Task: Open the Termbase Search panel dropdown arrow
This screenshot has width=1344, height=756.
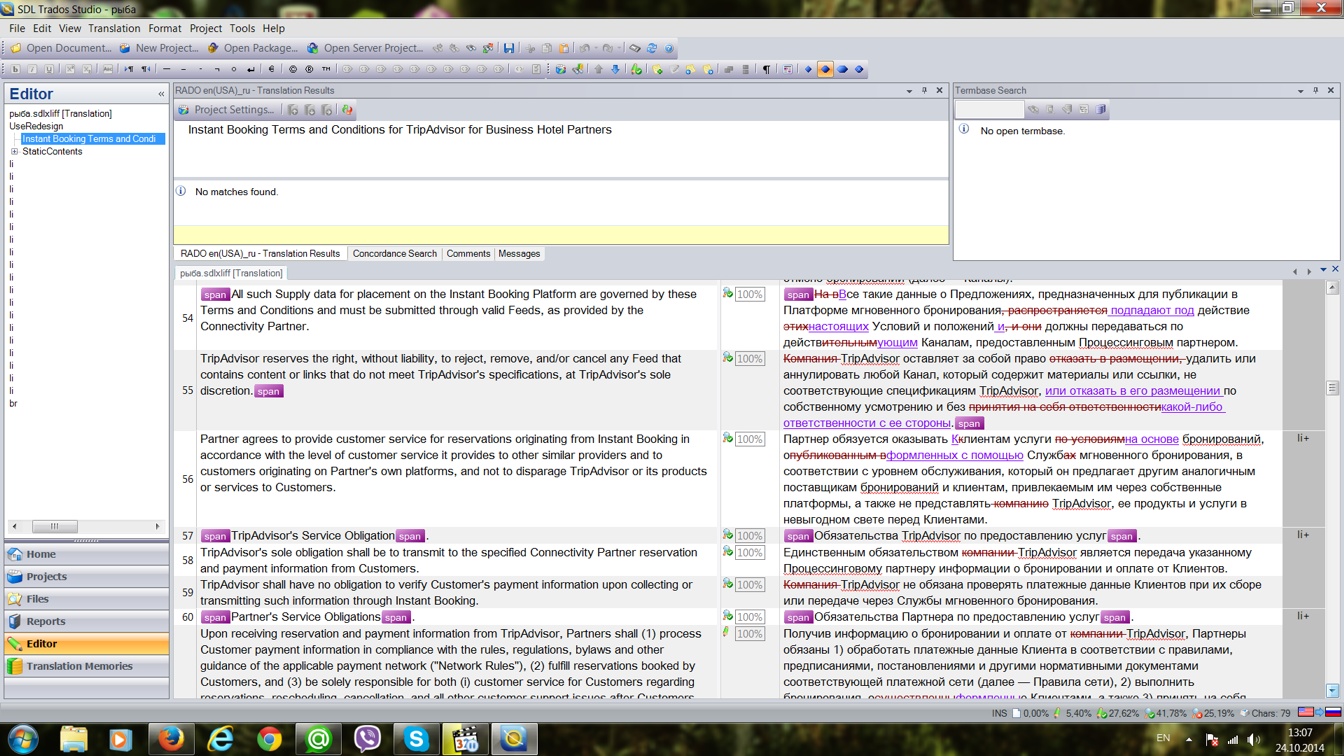Action: click(1300, 91)
